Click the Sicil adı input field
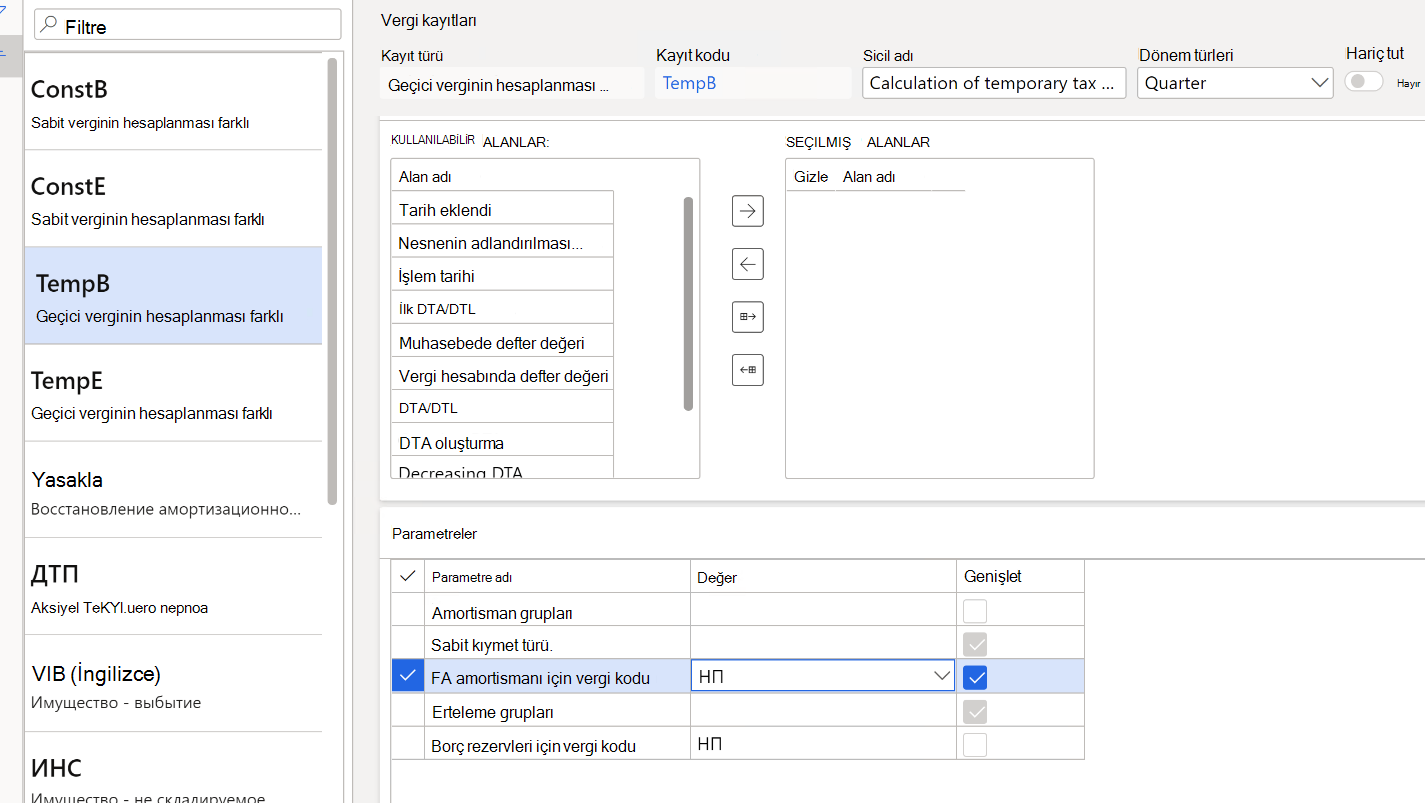The width and height of the screenshot is (1425, 803). (994, 83)
